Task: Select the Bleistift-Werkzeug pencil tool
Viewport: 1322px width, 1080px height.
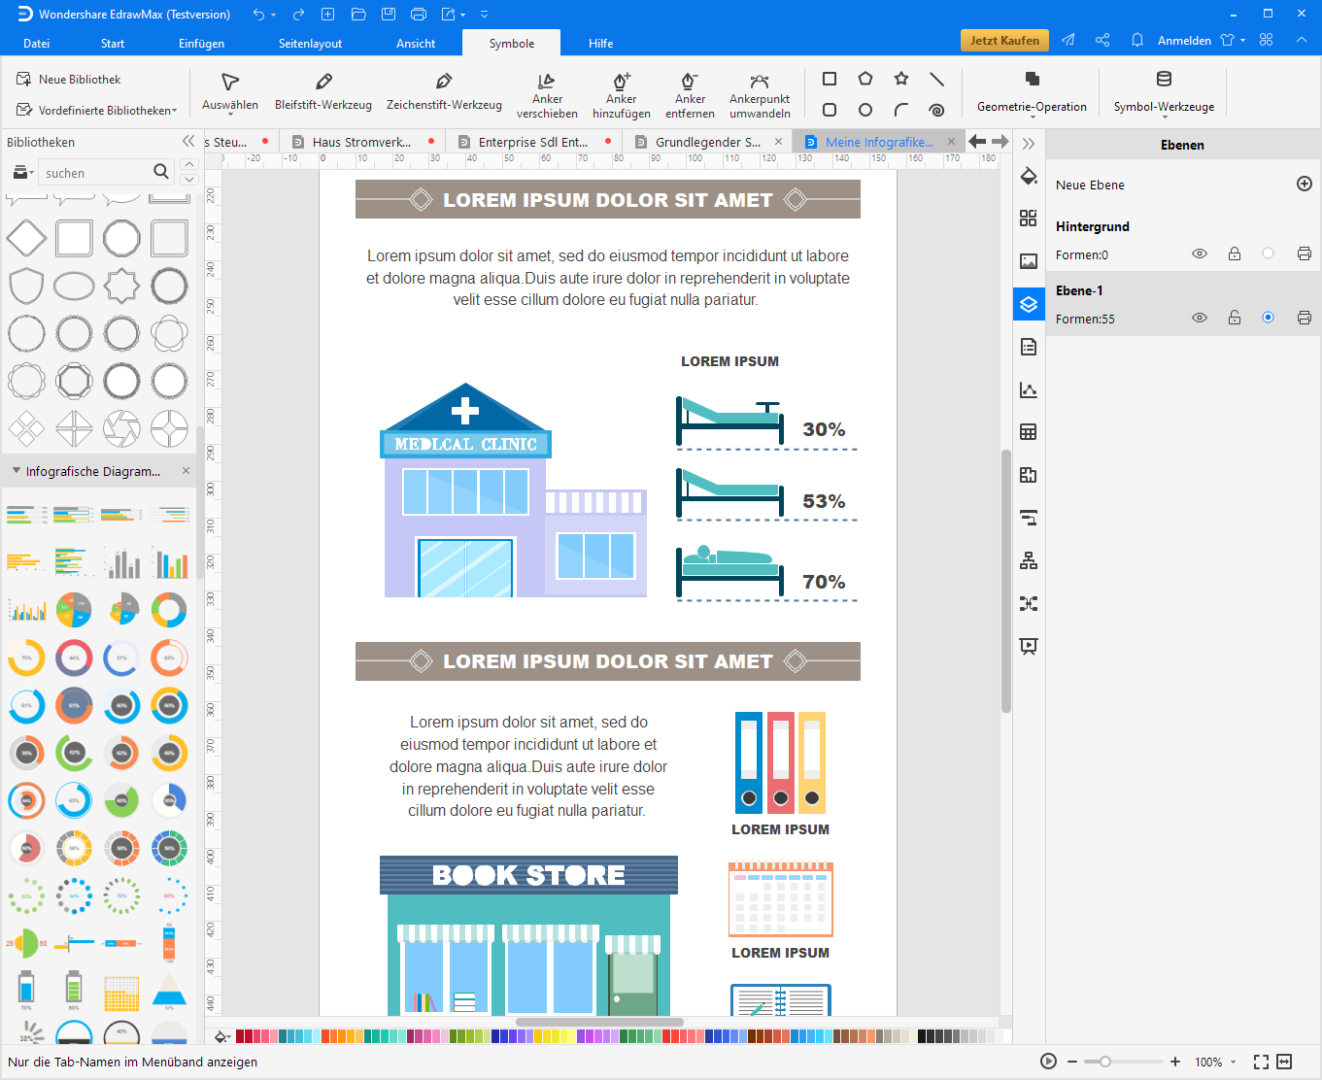Action: click(x=323, y=91)
